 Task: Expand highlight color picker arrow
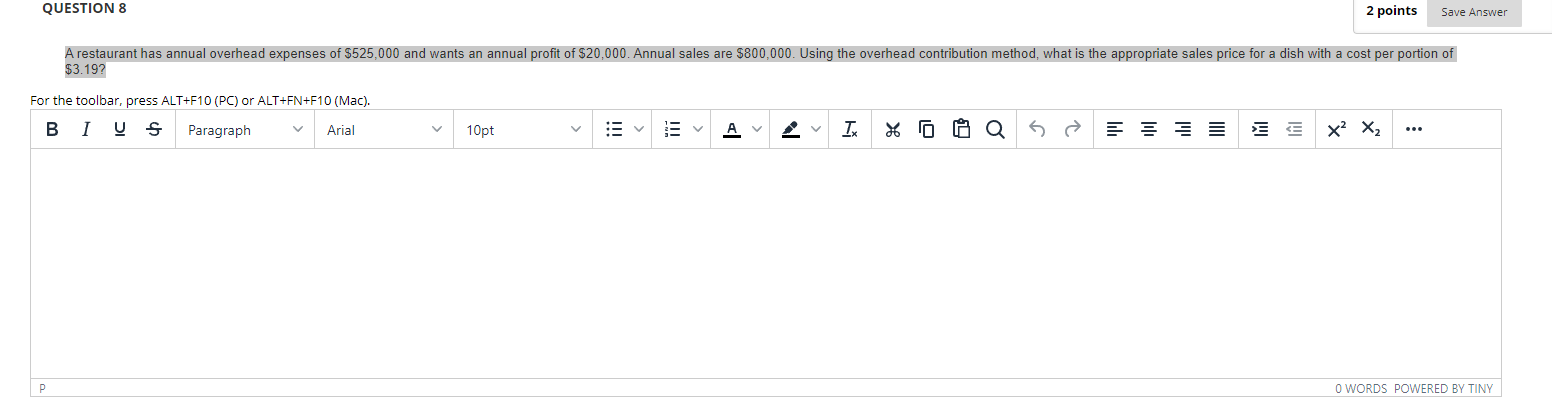click(815, 130)
